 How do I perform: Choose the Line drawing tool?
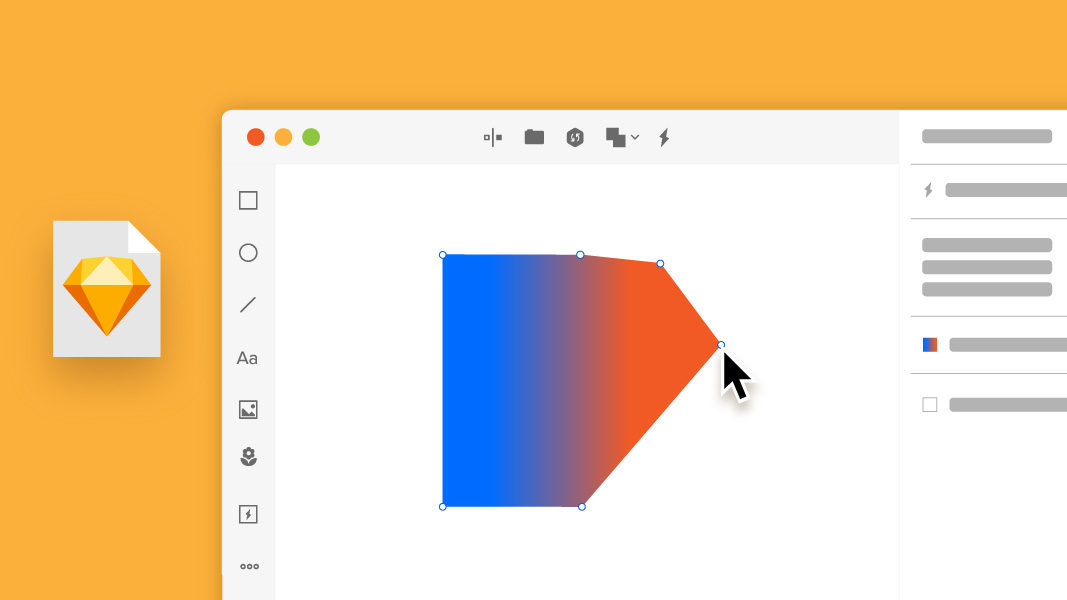click(248, 305)
